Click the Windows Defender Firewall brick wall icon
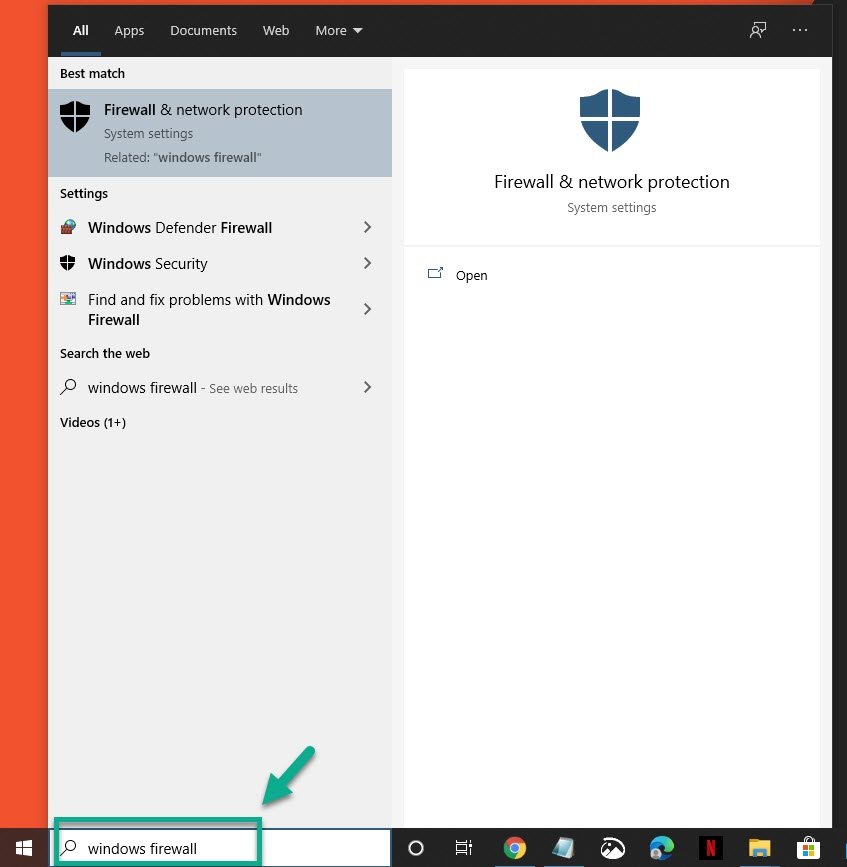Viewport: 847px width, 867px height. pyautogui.click(x=68, y=227)
